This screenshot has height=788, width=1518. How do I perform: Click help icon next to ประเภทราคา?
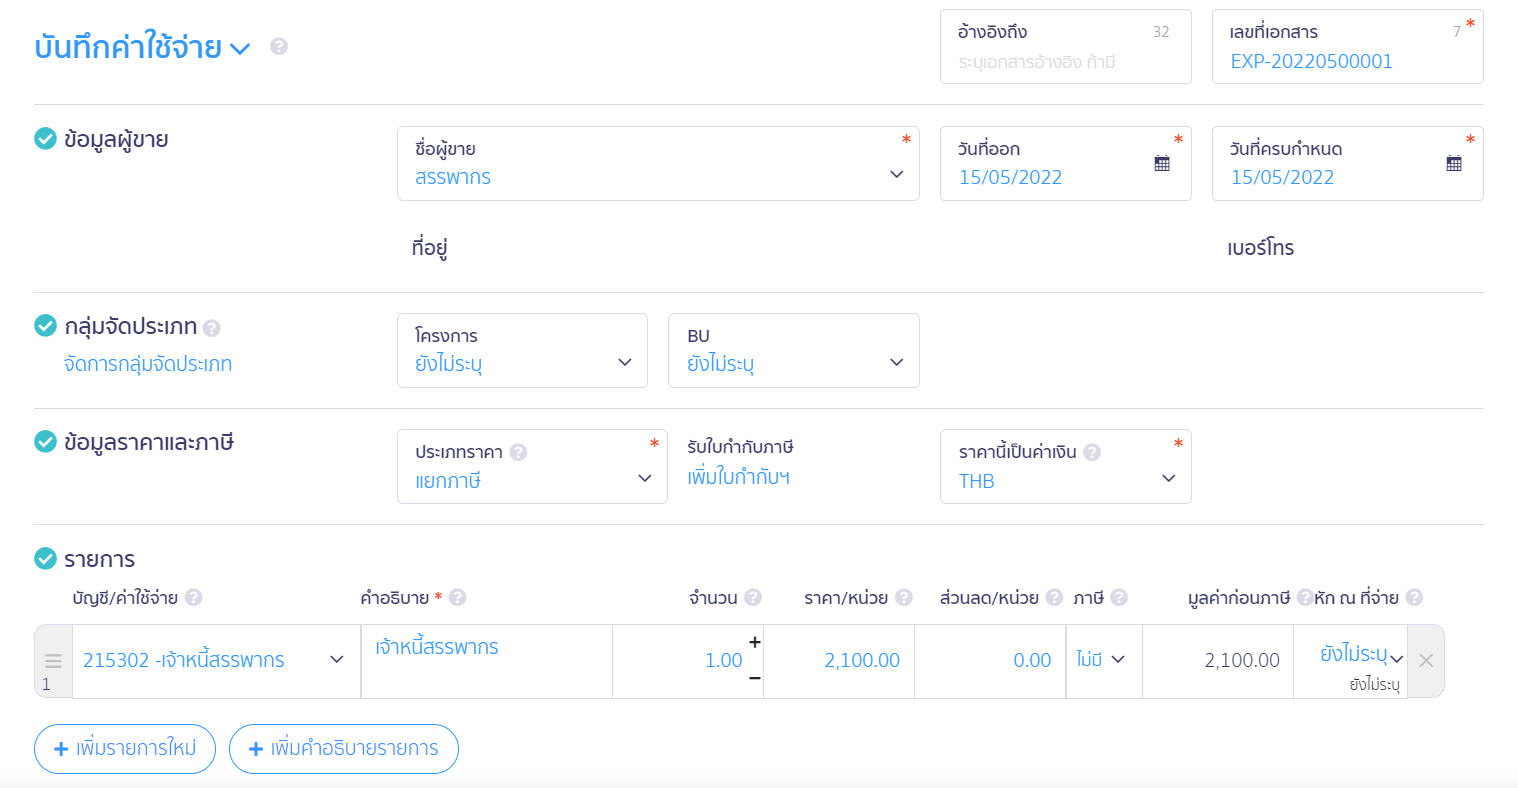point(518,452)
